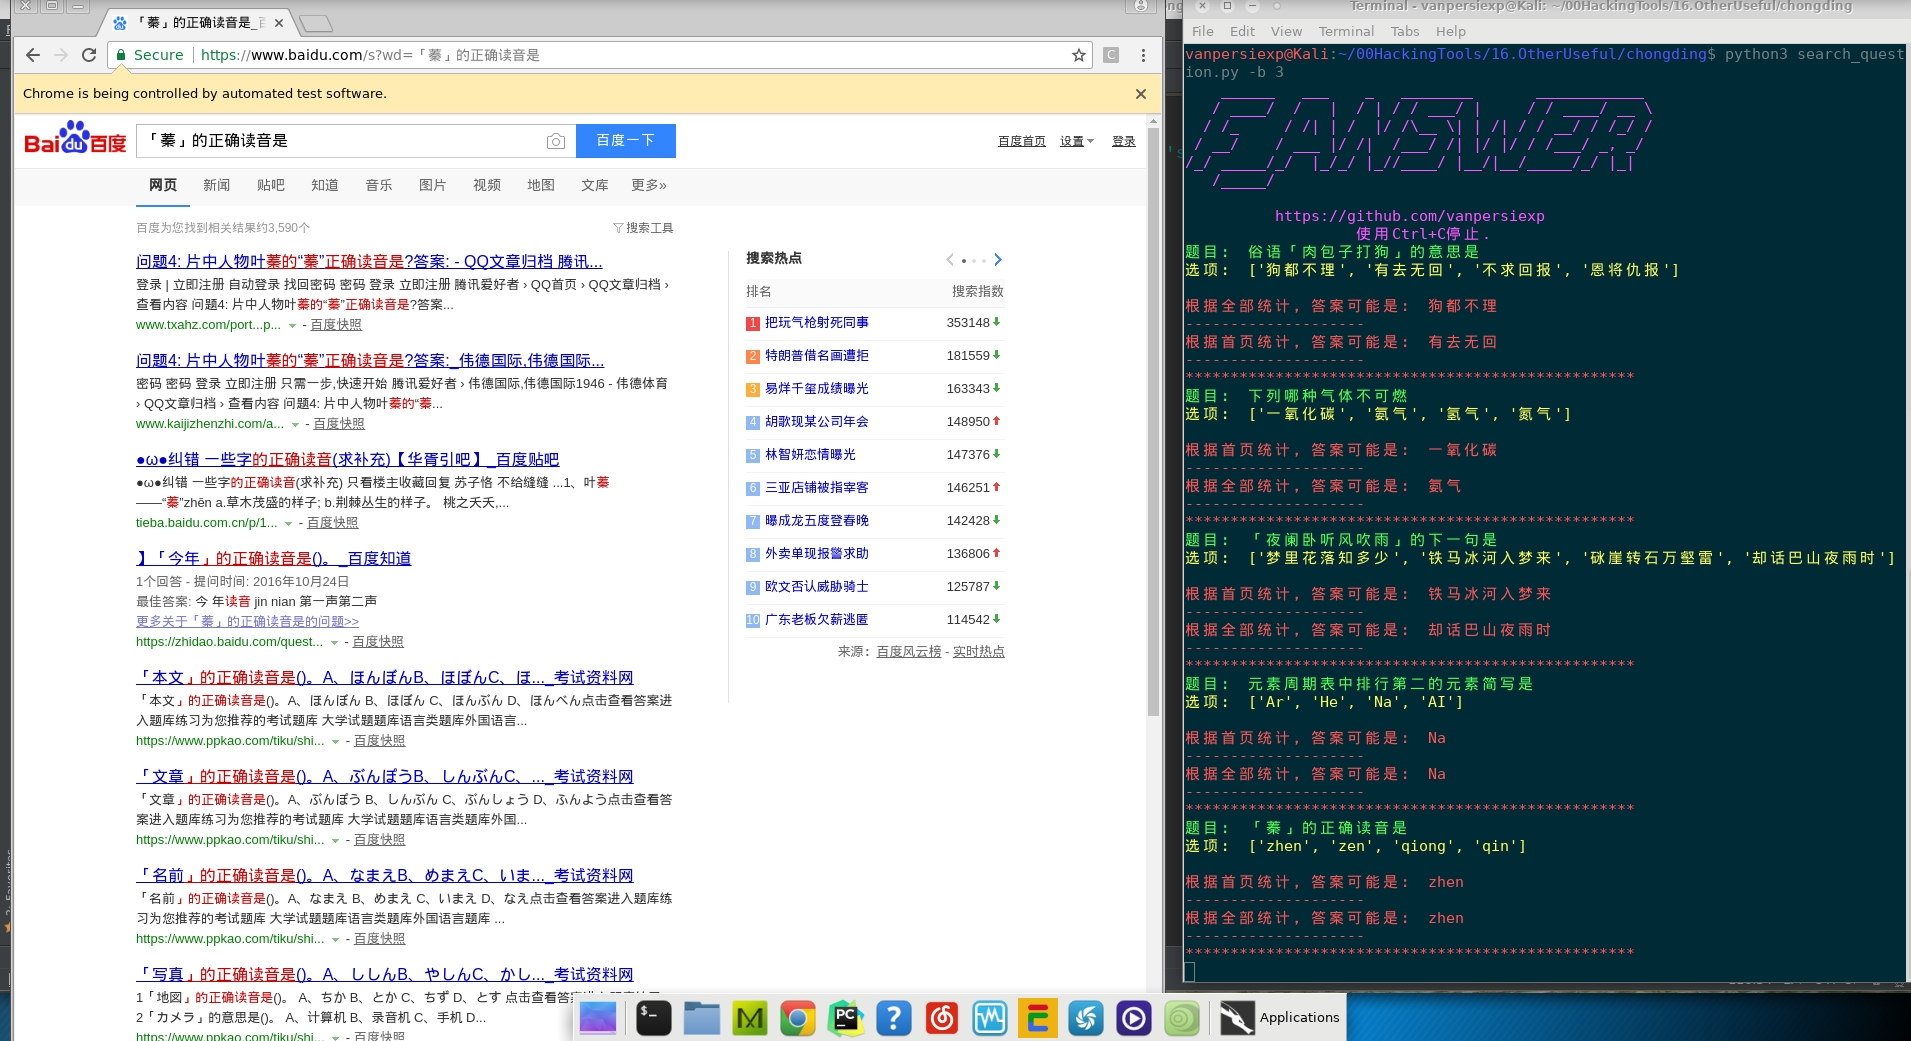
Task: Open the View menu in Terminal
Action: (1286, 31)
